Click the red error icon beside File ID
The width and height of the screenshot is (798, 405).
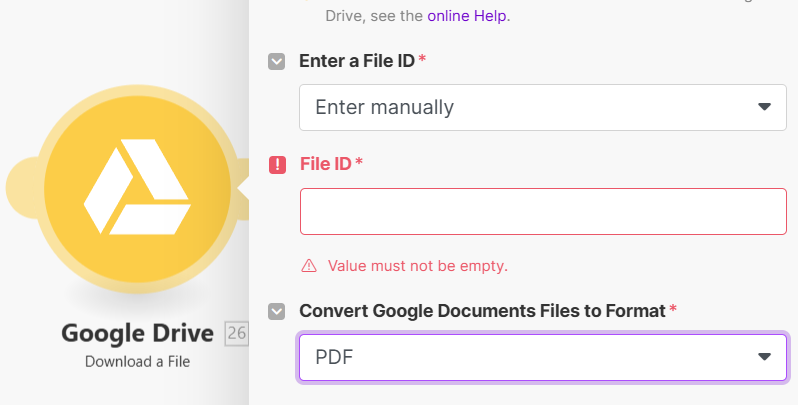277,164
